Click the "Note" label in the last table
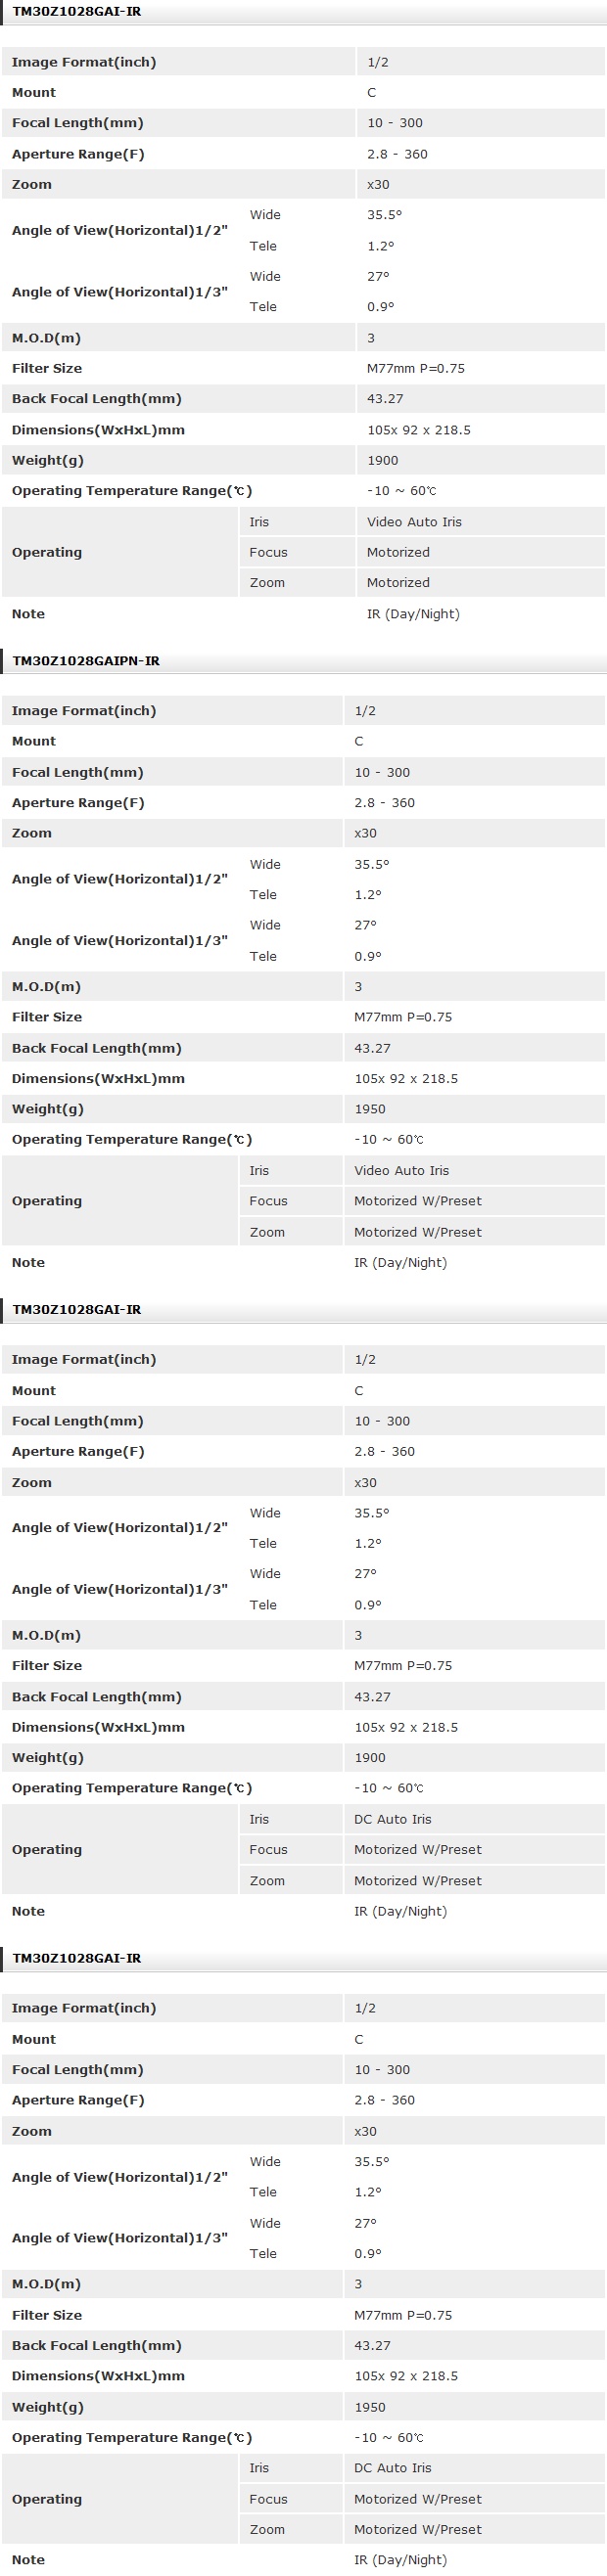This screenshot has height=2576, width=607. pos(28,2559)
